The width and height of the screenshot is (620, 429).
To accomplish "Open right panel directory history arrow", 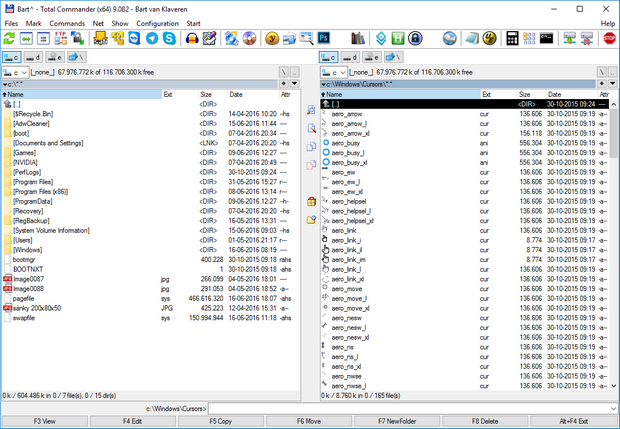I will pos(612,84).
